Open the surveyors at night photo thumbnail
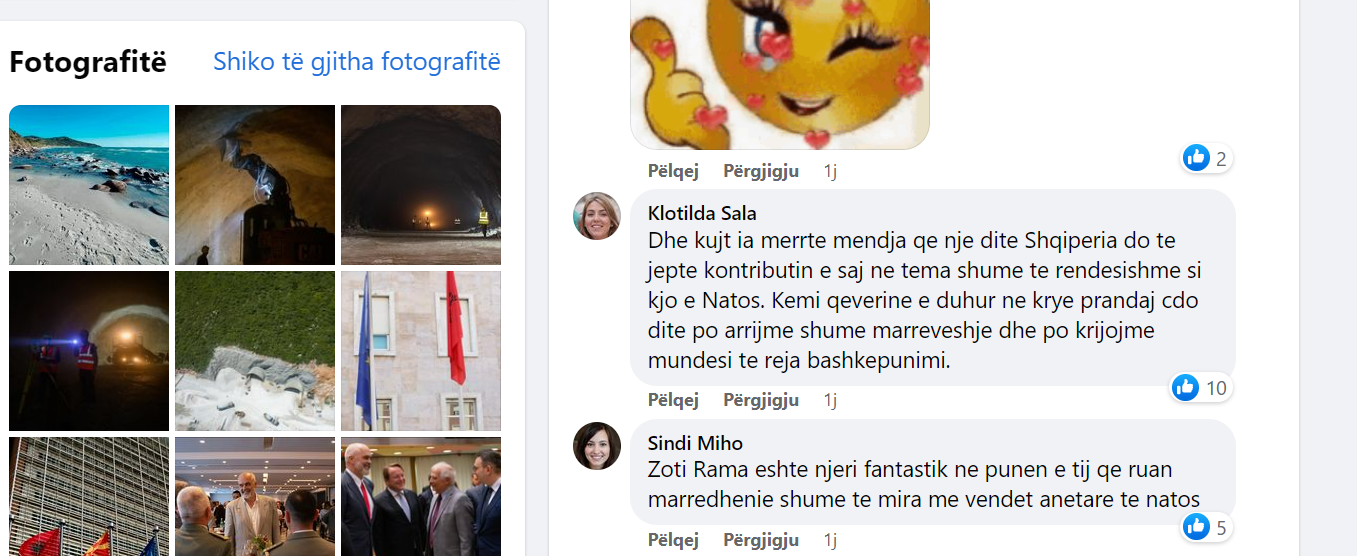1357x556 pixels. [x=89, y=351]
